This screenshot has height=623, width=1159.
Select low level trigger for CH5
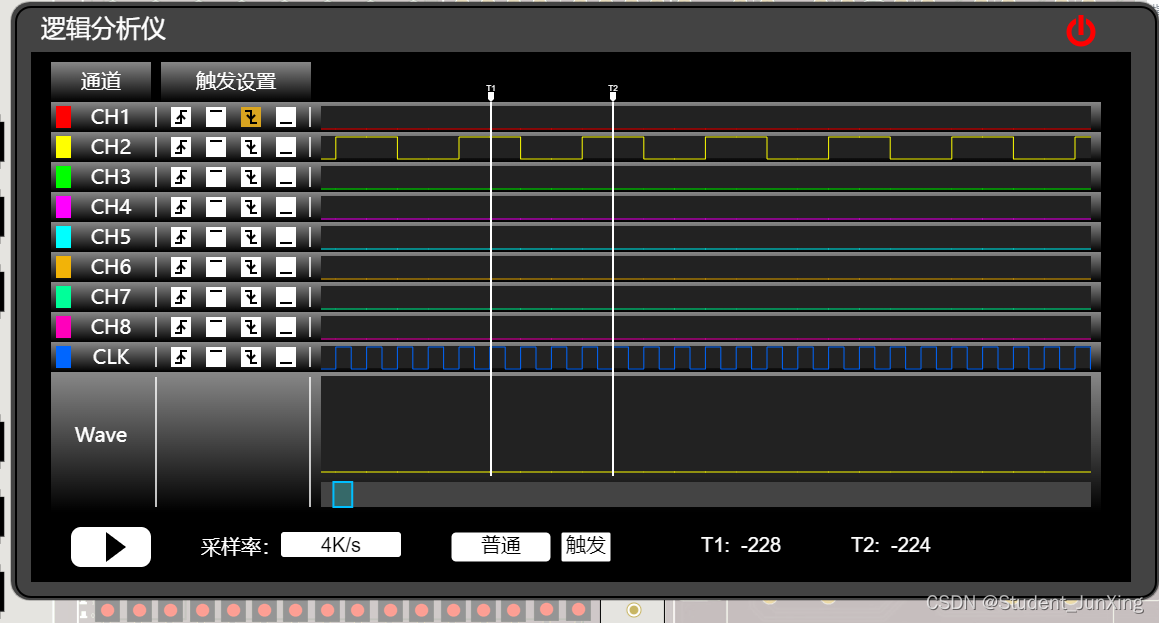286,236
